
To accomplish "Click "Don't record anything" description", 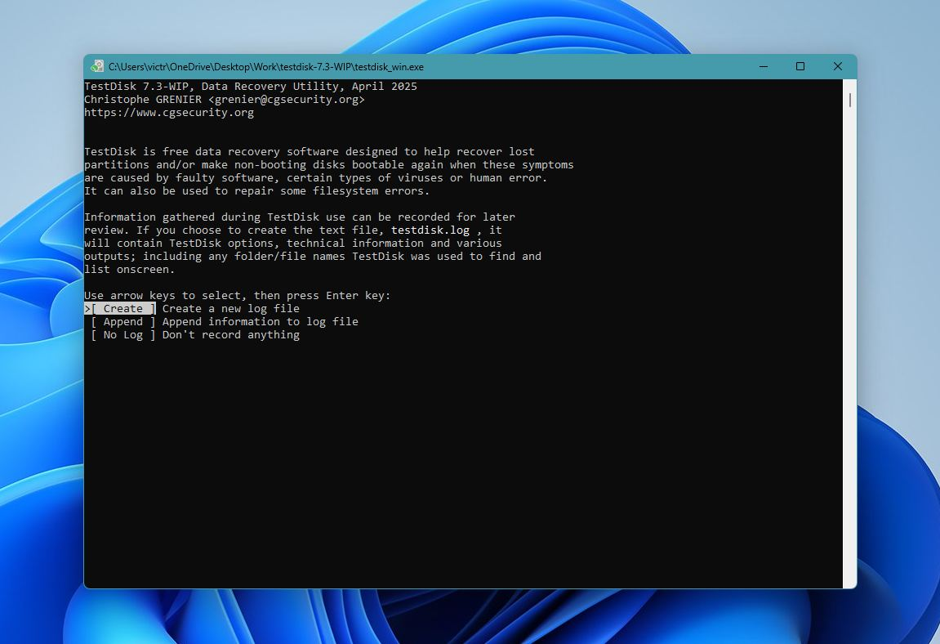I will [231, 335].
